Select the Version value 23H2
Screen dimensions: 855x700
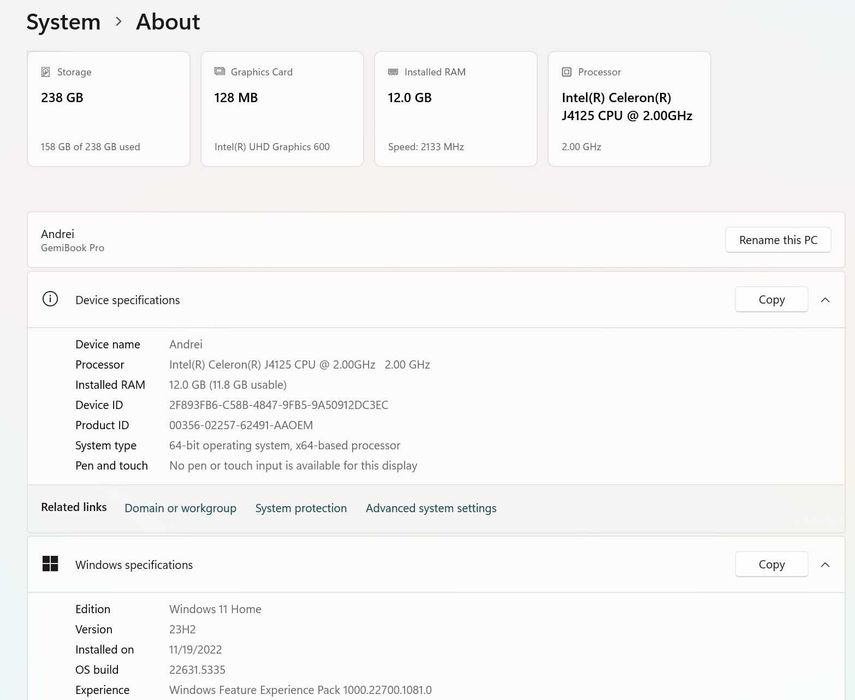coord(182,629)
